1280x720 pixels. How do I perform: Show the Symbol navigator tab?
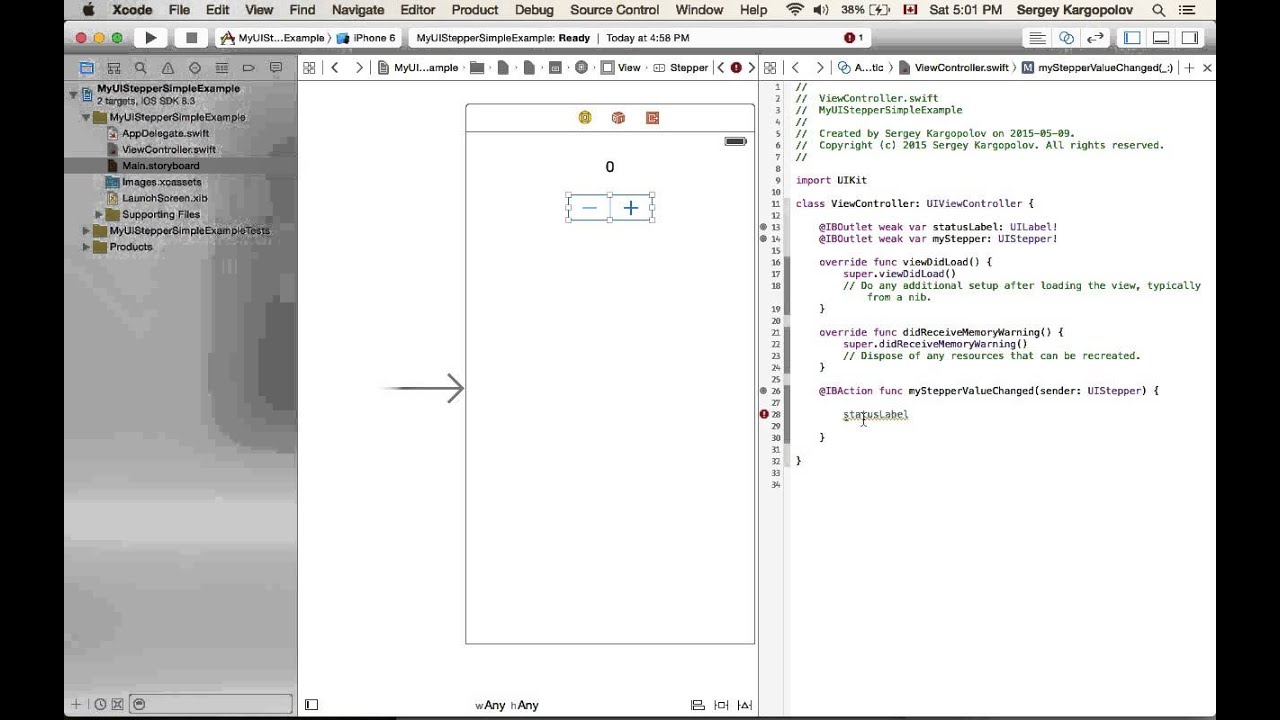click(114, 68)
